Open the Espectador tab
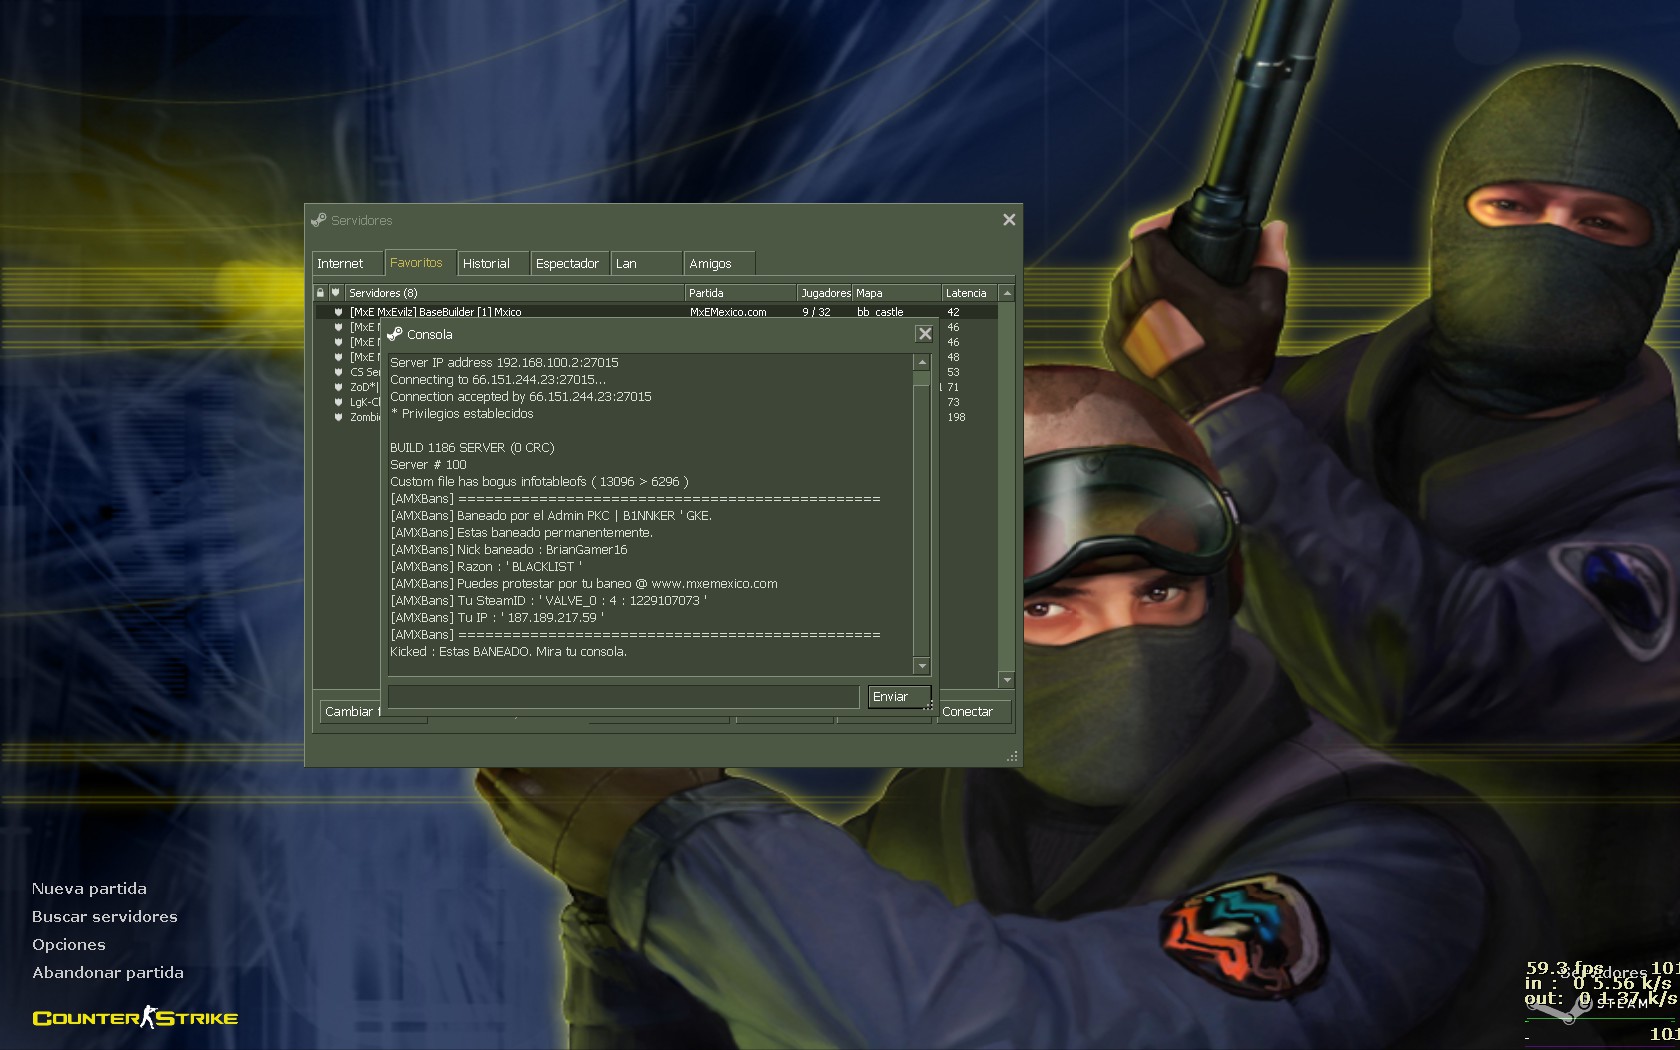1680x1050 pixels. click(569, 264)
